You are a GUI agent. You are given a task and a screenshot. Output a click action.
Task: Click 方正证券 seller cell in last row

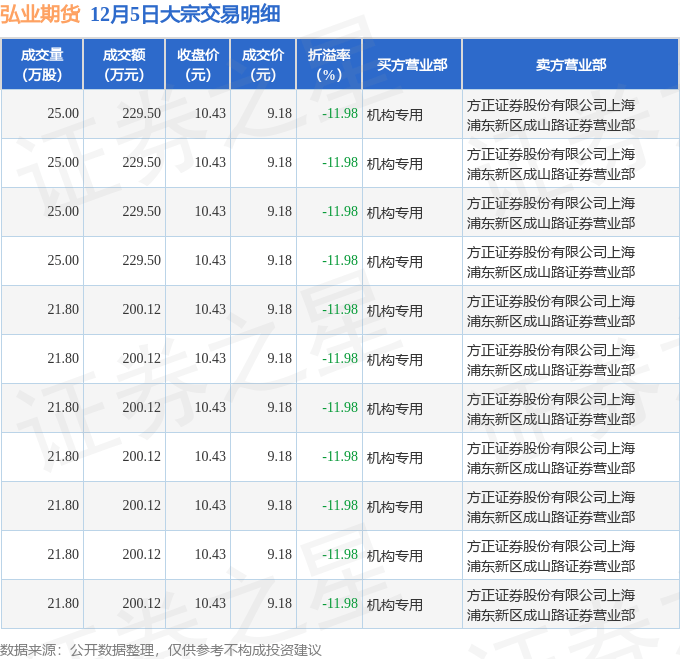tap(551, 604)
